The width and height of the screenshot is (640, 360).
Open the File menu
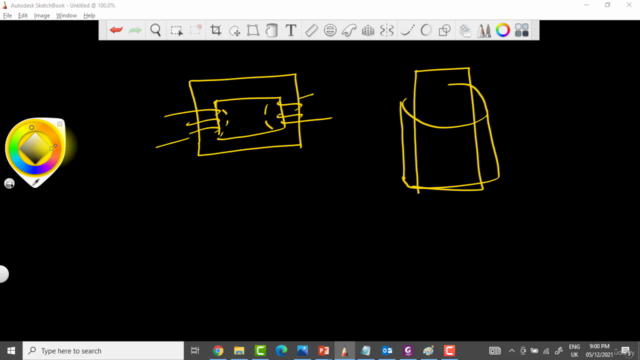[x=7, y=16]
